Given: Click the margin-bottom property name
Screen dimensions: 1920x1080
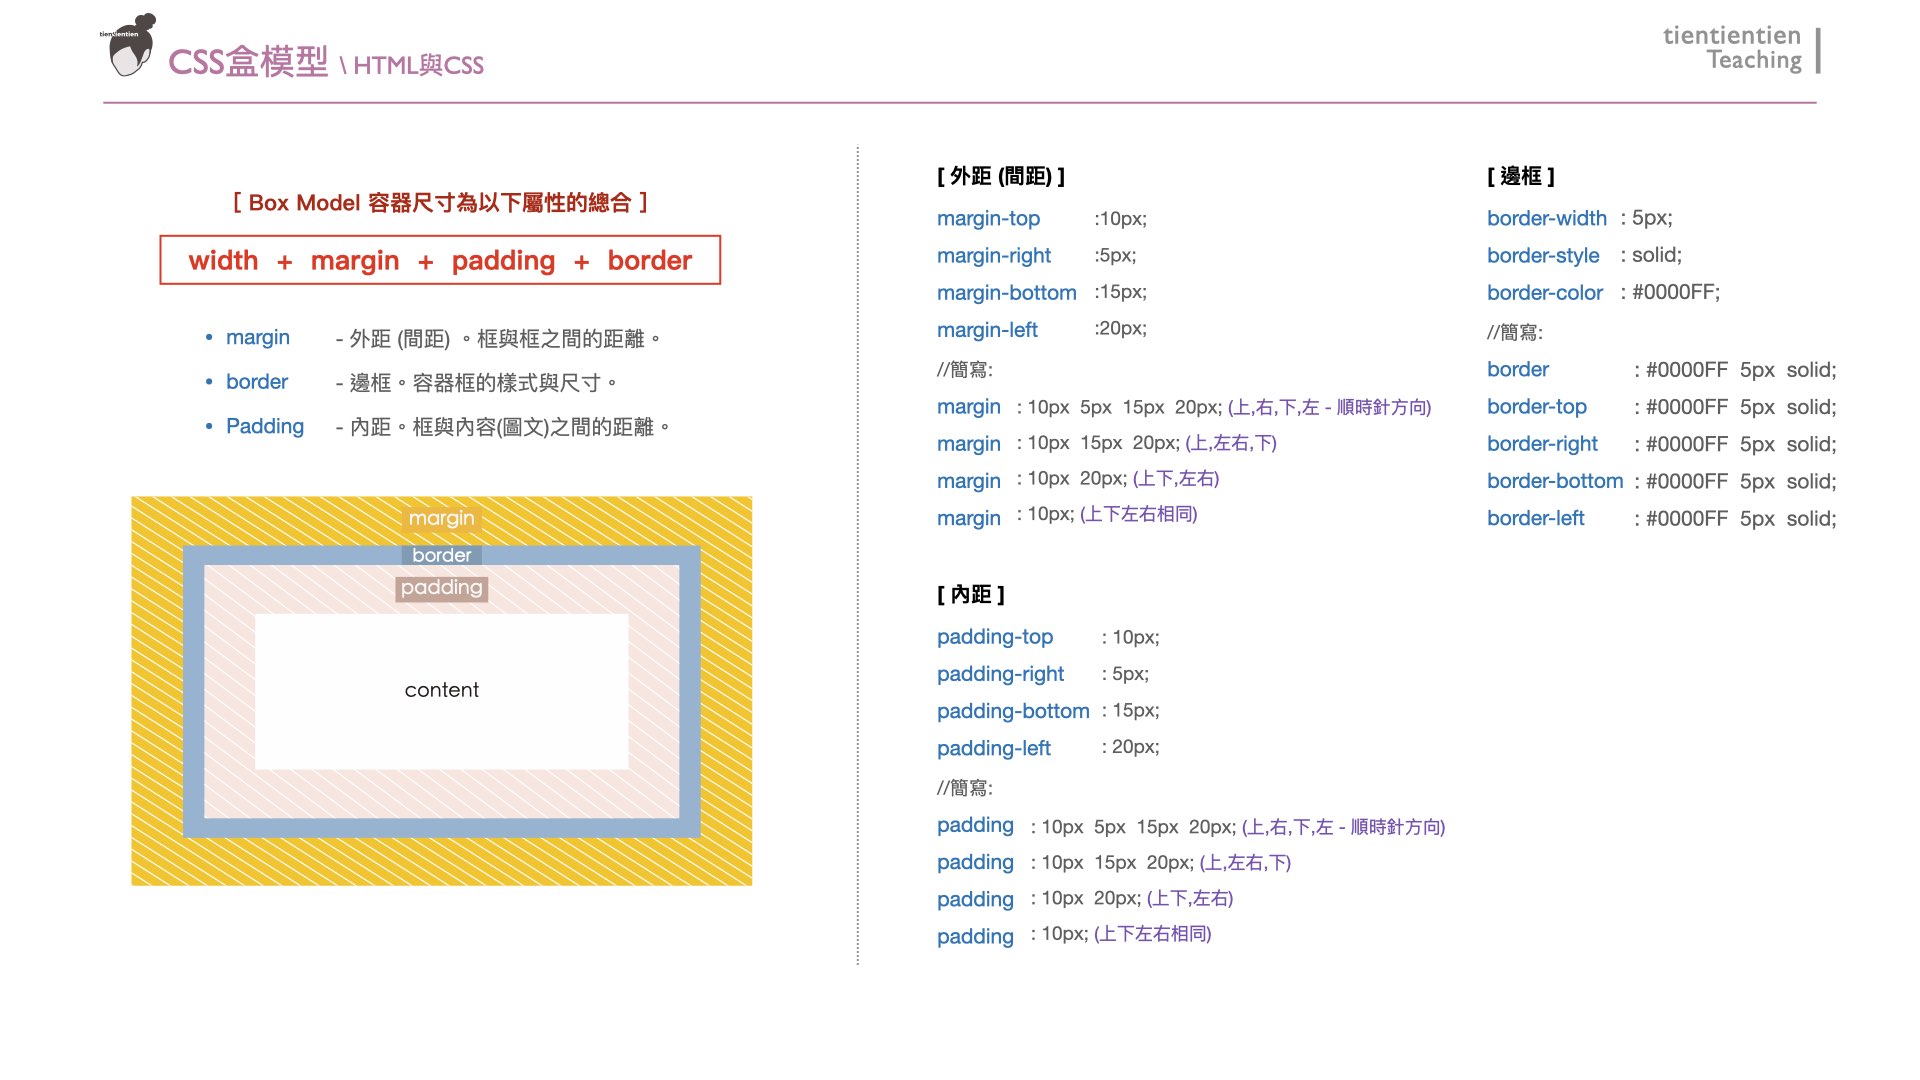Looking at the screenshot, I should [x=1006, y=292].
